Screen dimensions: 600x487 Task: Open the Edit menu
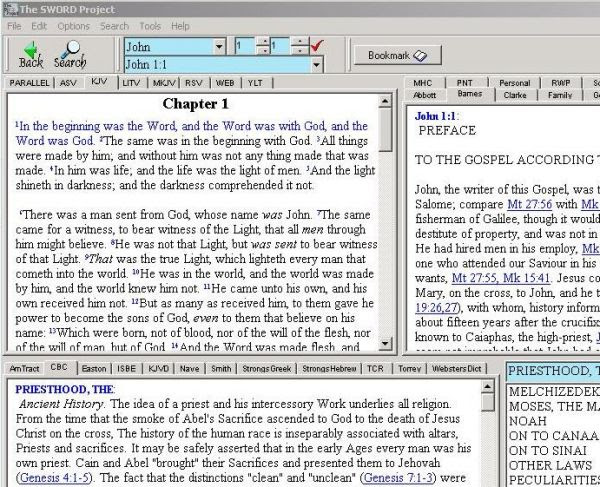click(39, 26)
